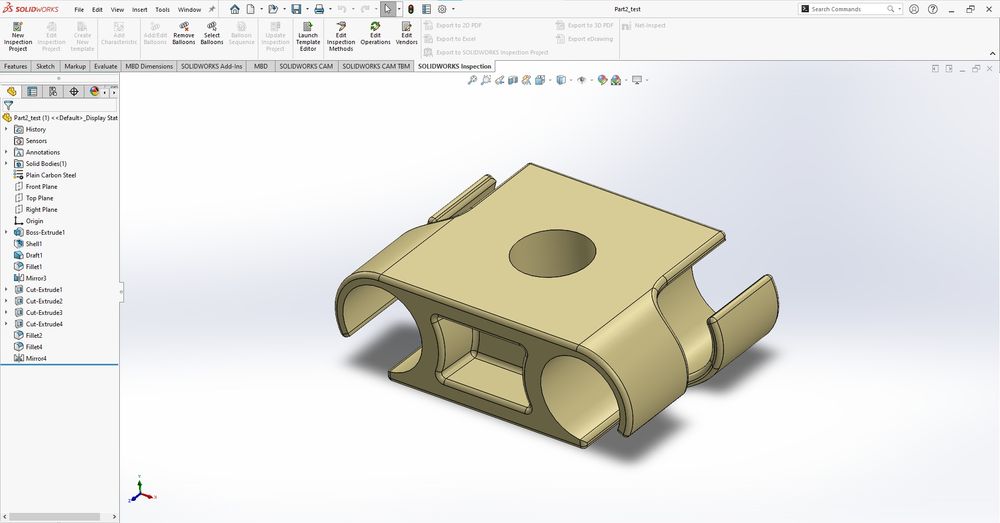
Task: Open the Tools menu
Action: pyautogui.click(x=163, y=10)
